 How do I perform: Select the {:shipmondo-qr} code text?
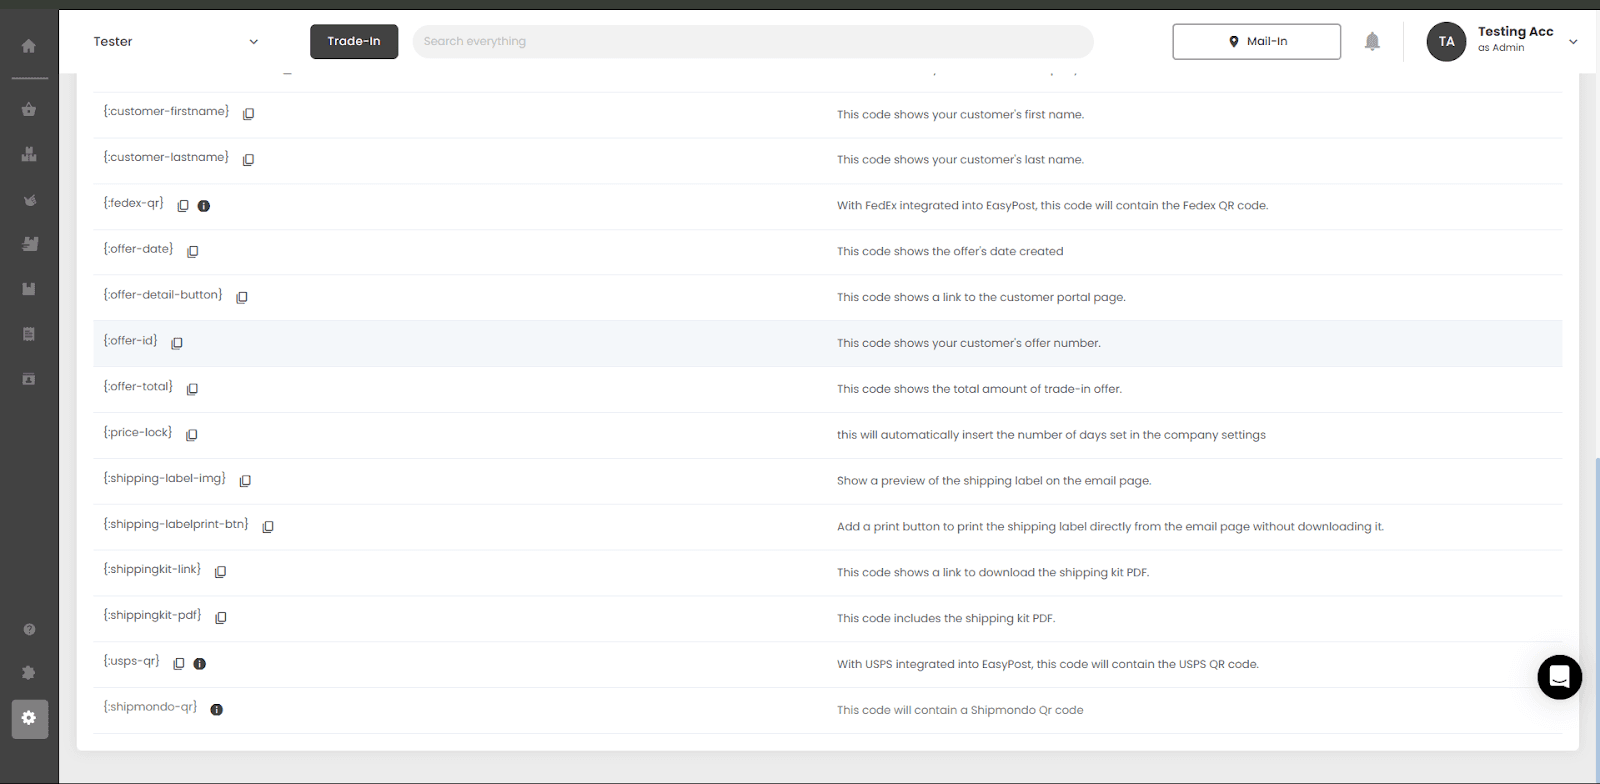click(x=150, y=707)
